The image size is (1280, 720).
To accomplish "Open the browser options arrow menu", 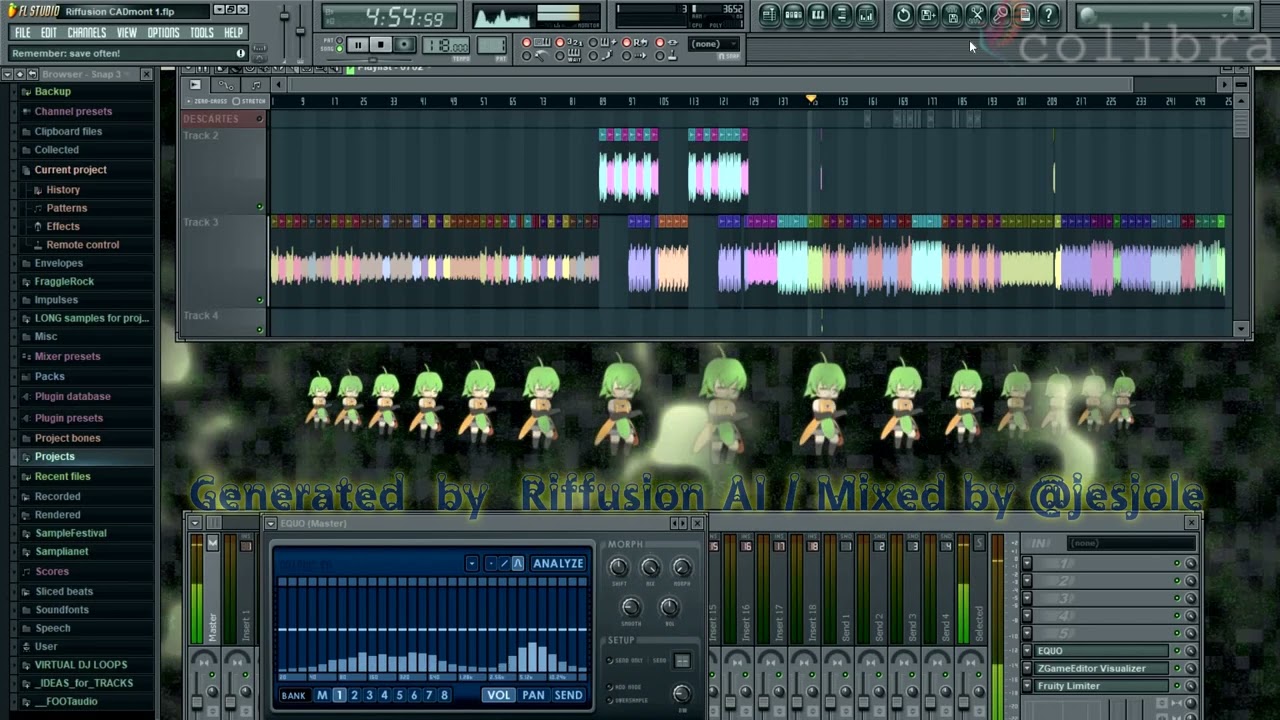I will tap(7, 74).
